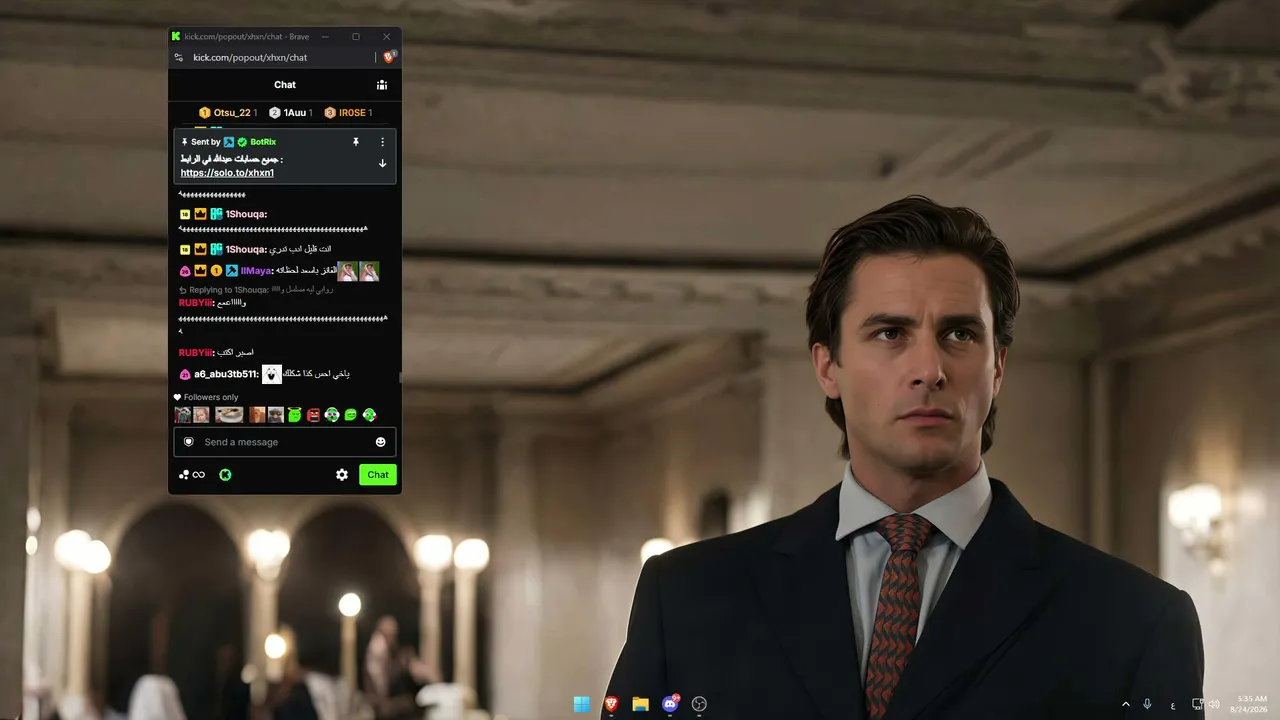
Task: Open chat settings gear
Action: (x=342, y=475)
